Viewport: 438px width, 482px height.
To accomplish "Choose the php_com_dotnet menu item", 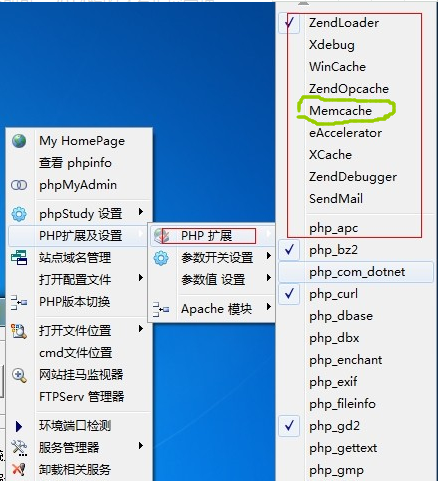I will click(356, 272).
